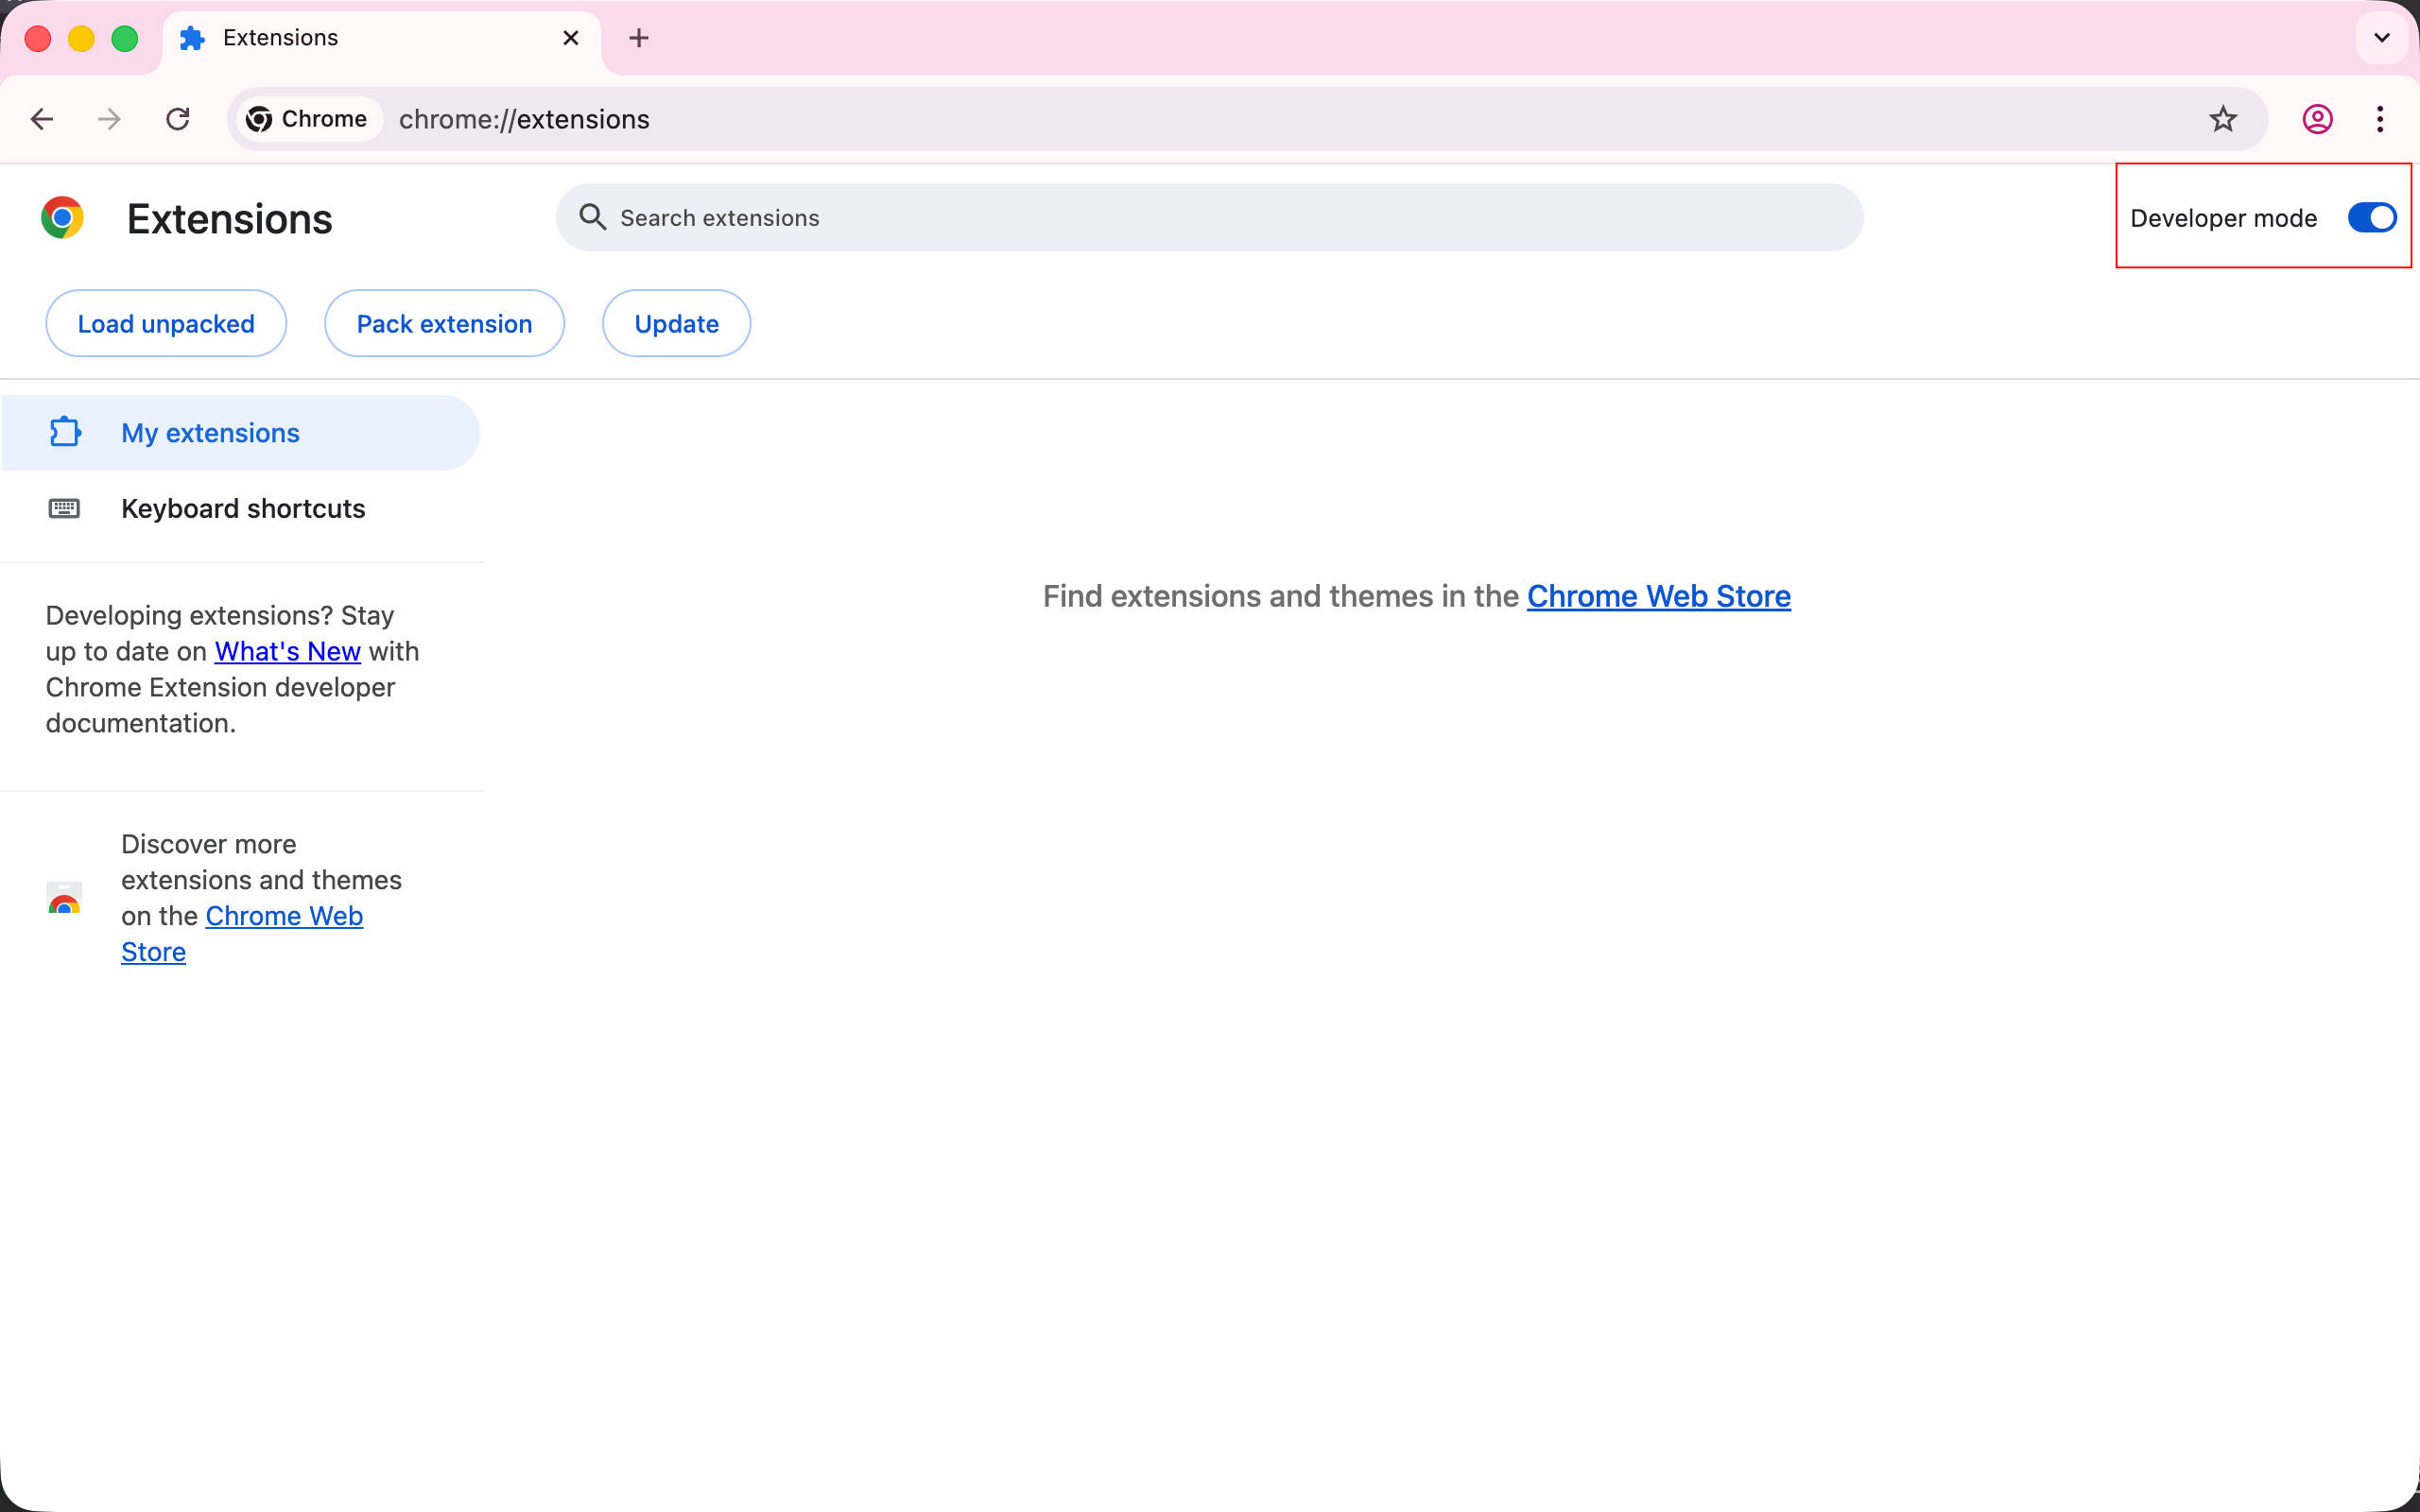
Task: Click Chrome site info chip in address bar
Action: (308, 119)
